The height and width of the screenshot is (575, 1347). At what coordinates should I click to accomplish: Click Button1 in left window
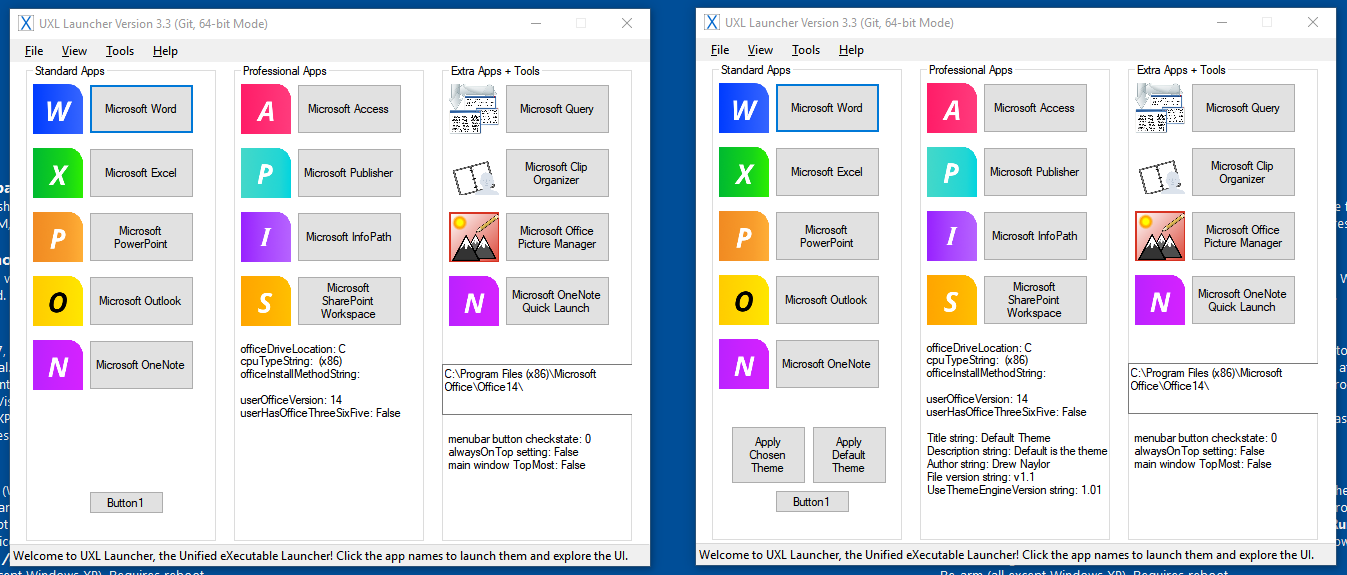126,503
